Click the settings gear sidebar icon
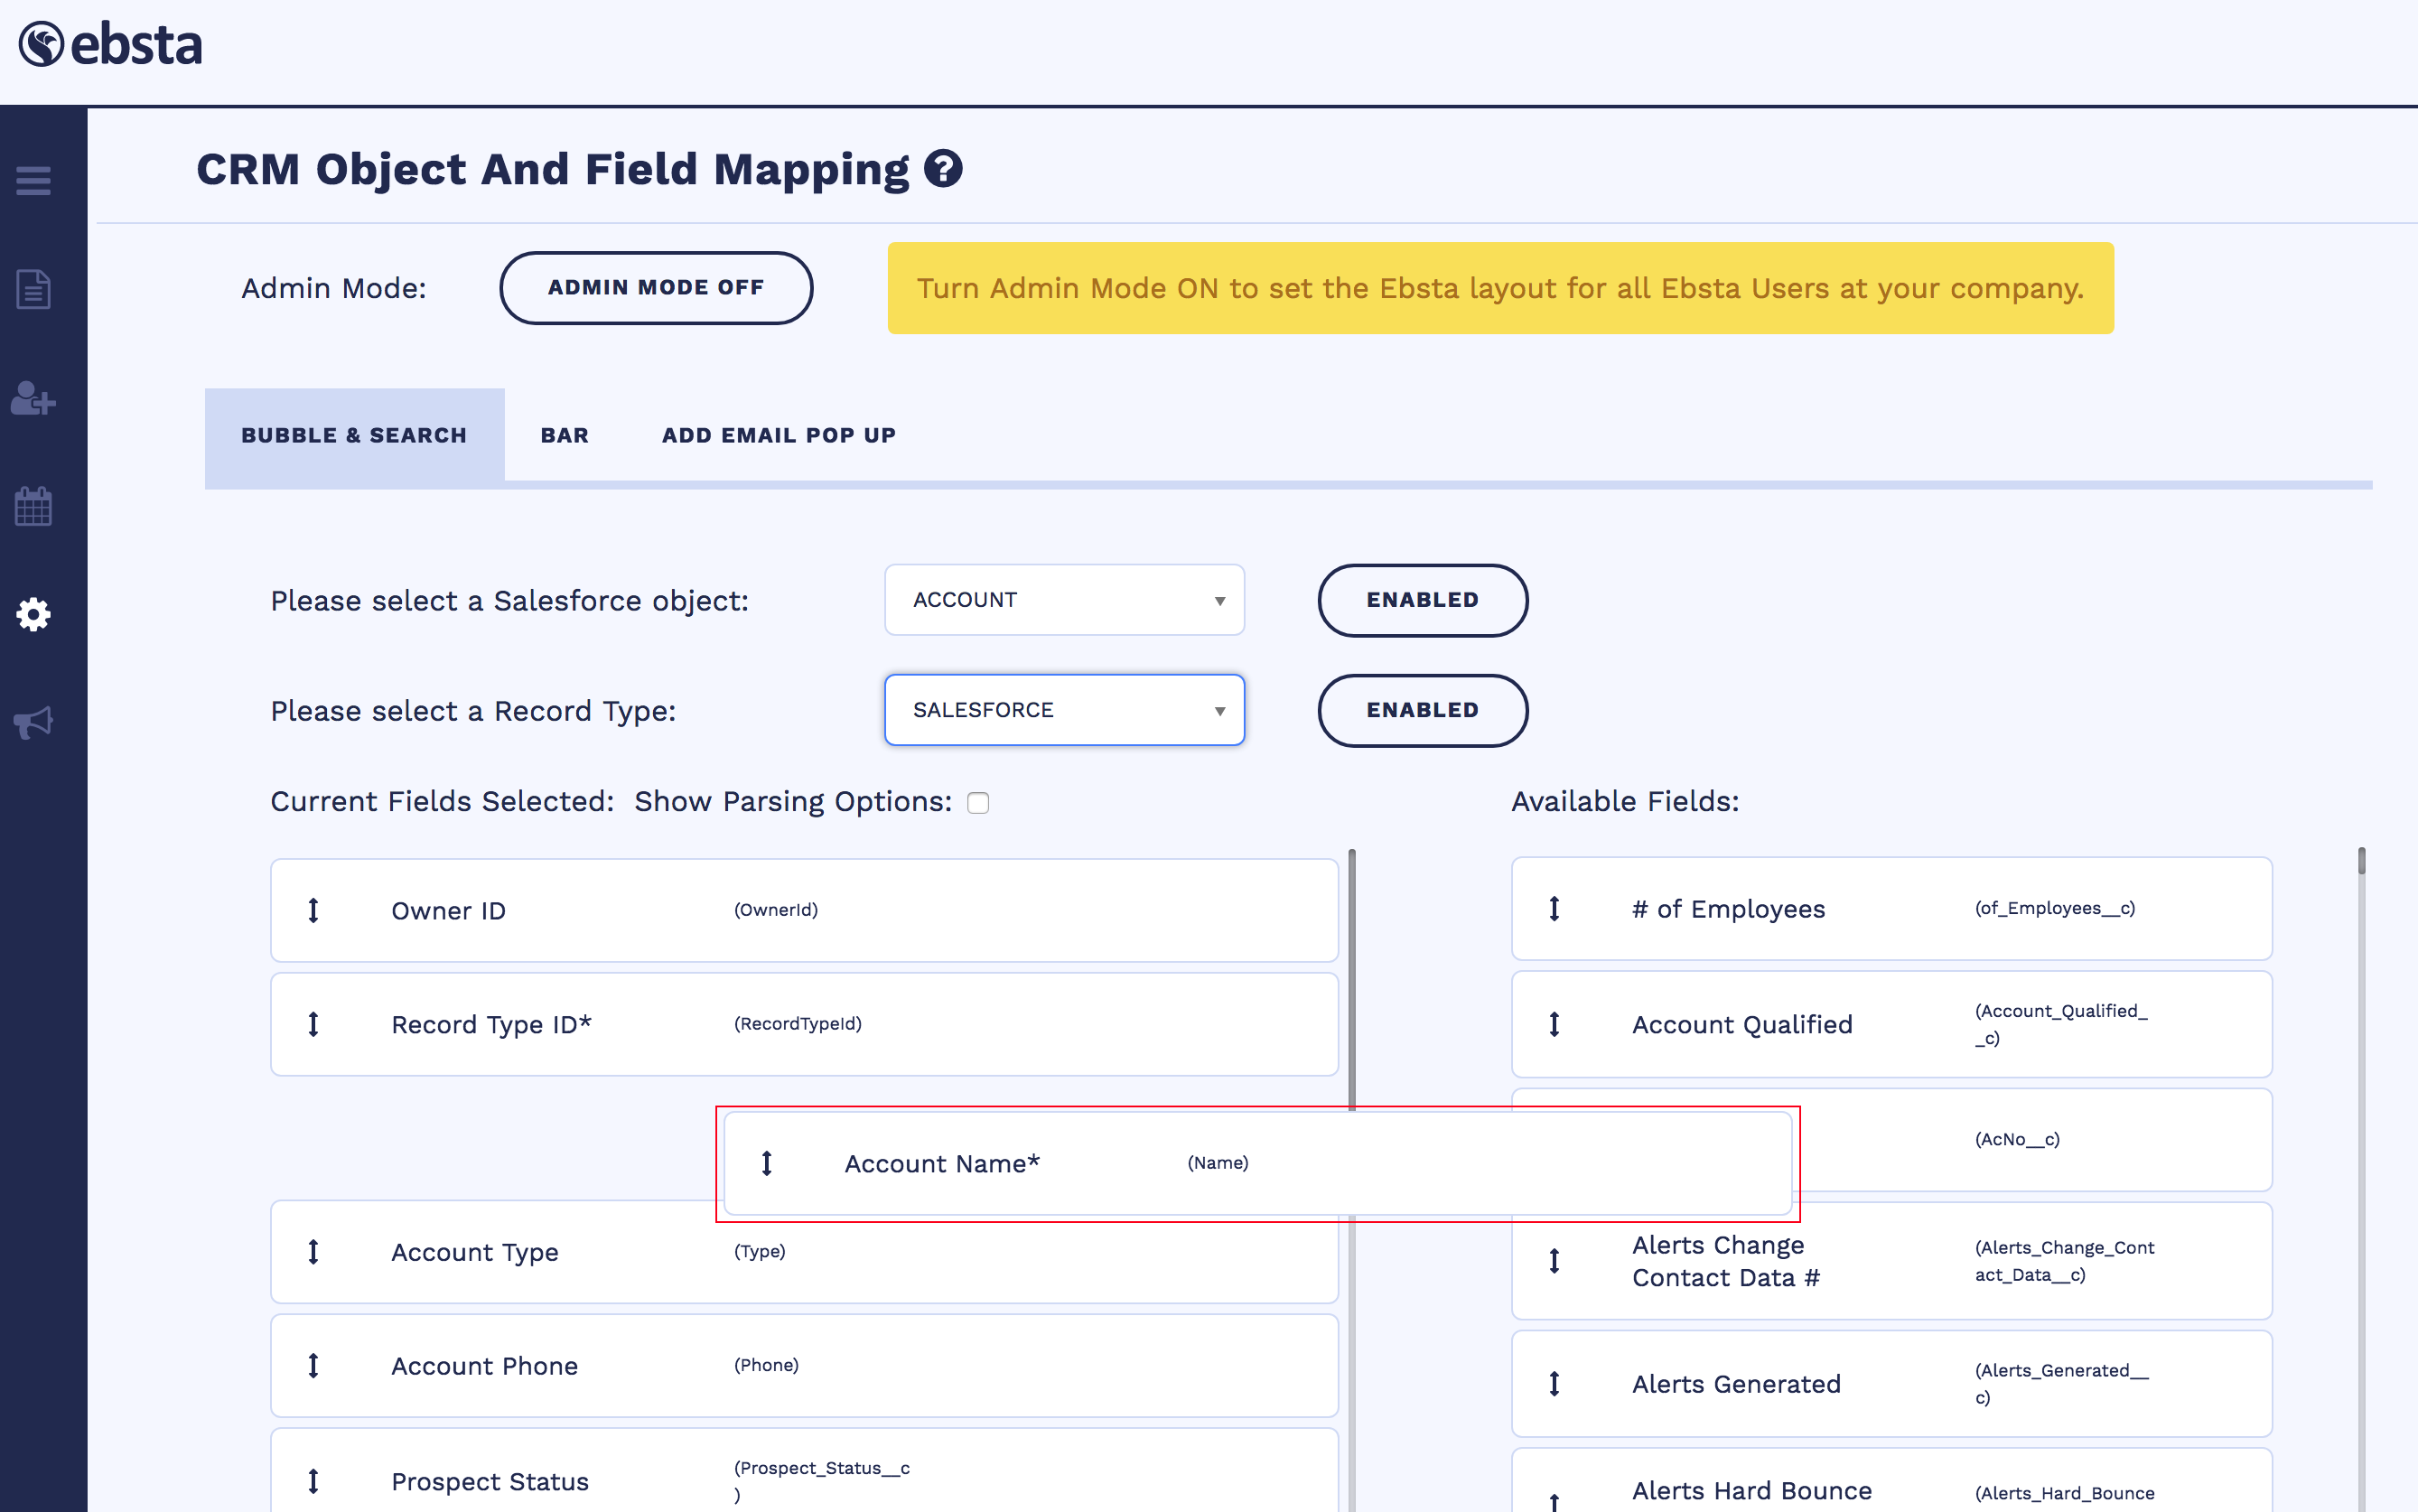The width and height of the screenshot is (2418, 1512). (33, 614)
